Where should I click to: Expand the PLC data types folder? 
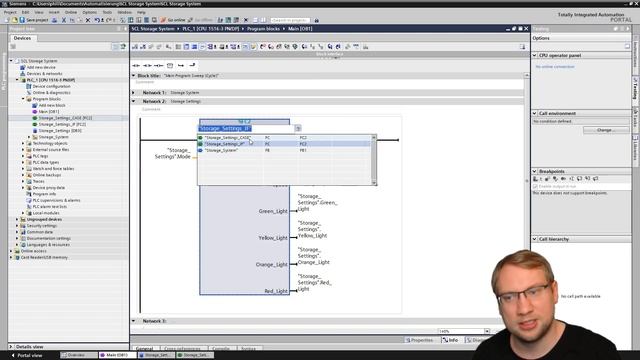point(23,162)
